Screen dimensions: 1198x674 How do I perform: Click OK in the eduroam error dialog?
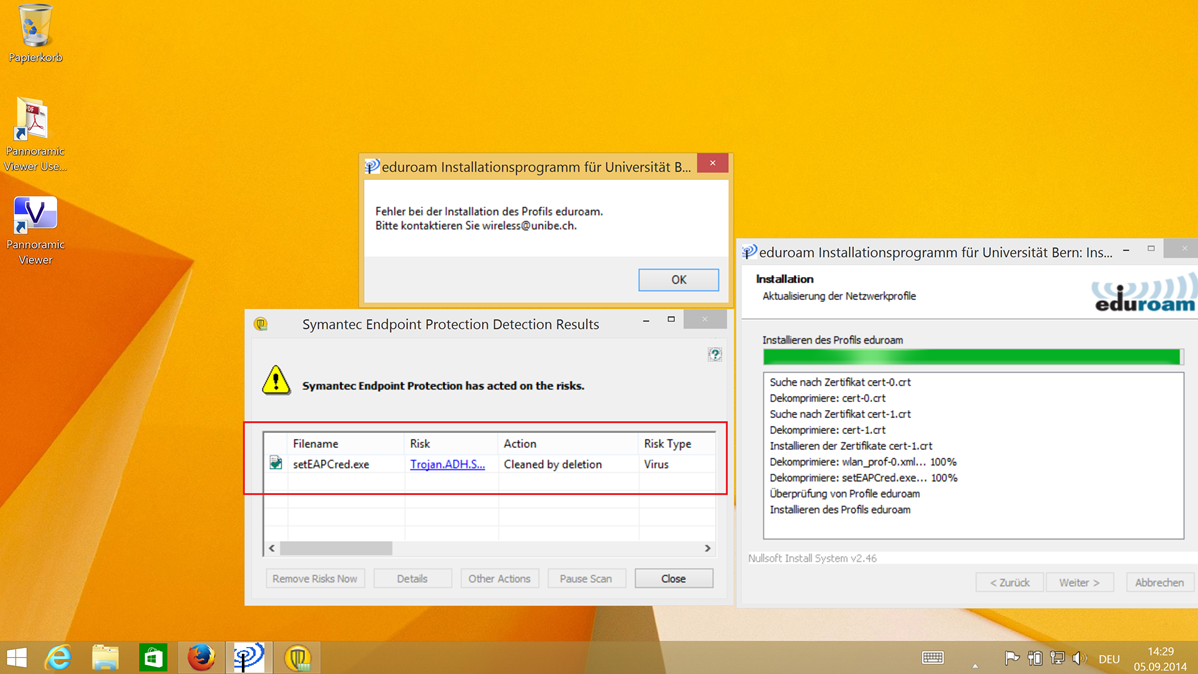pos(678,280)
